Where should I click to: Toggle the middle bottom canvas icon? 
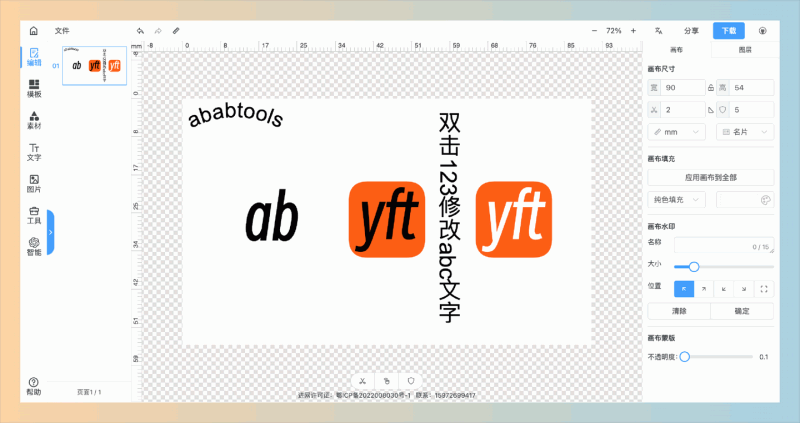(x=387, y=381)
